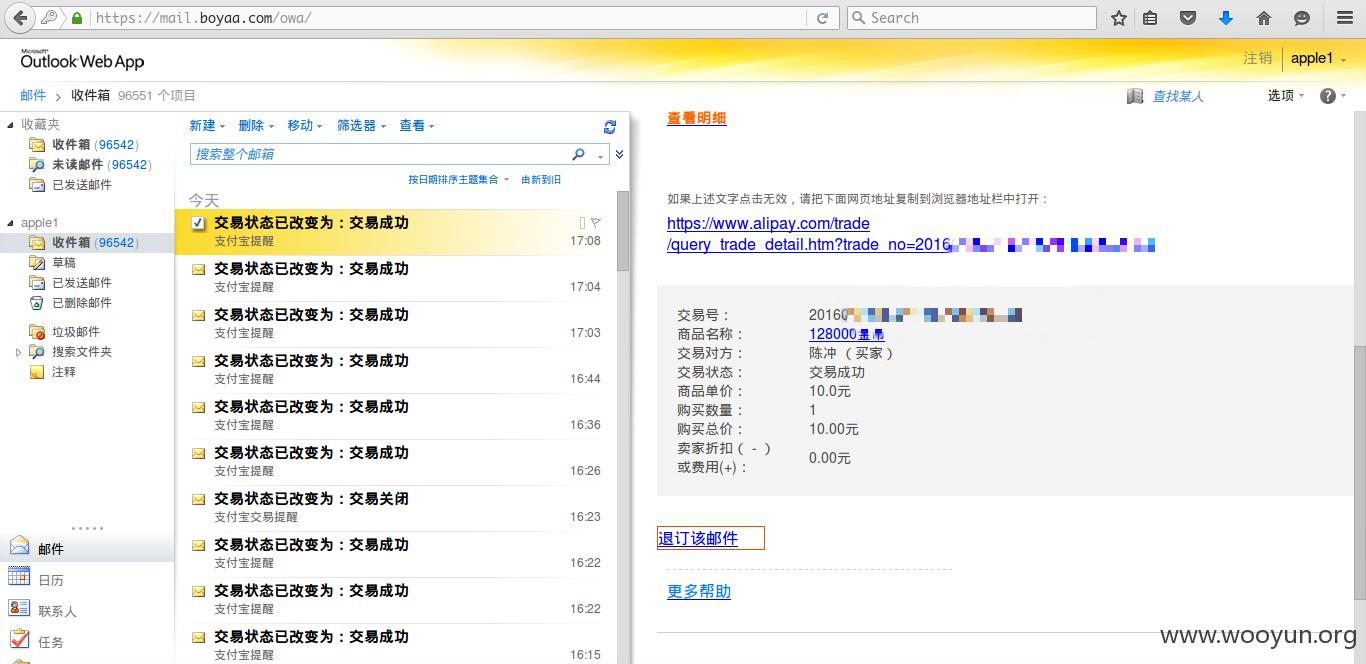Screen dimensions: 1366x664
Task: Open the 注释 folder
Action: (x=53, y=372)
